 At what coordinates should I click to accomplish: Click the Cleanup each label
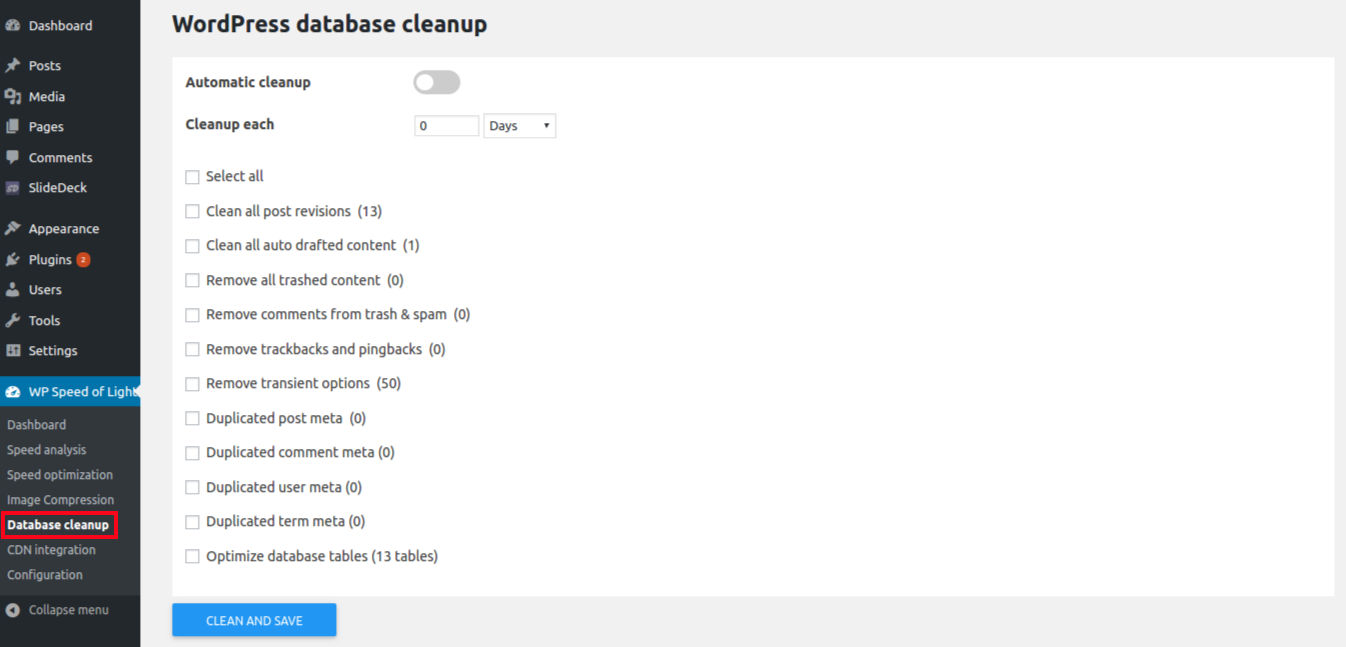230,125
